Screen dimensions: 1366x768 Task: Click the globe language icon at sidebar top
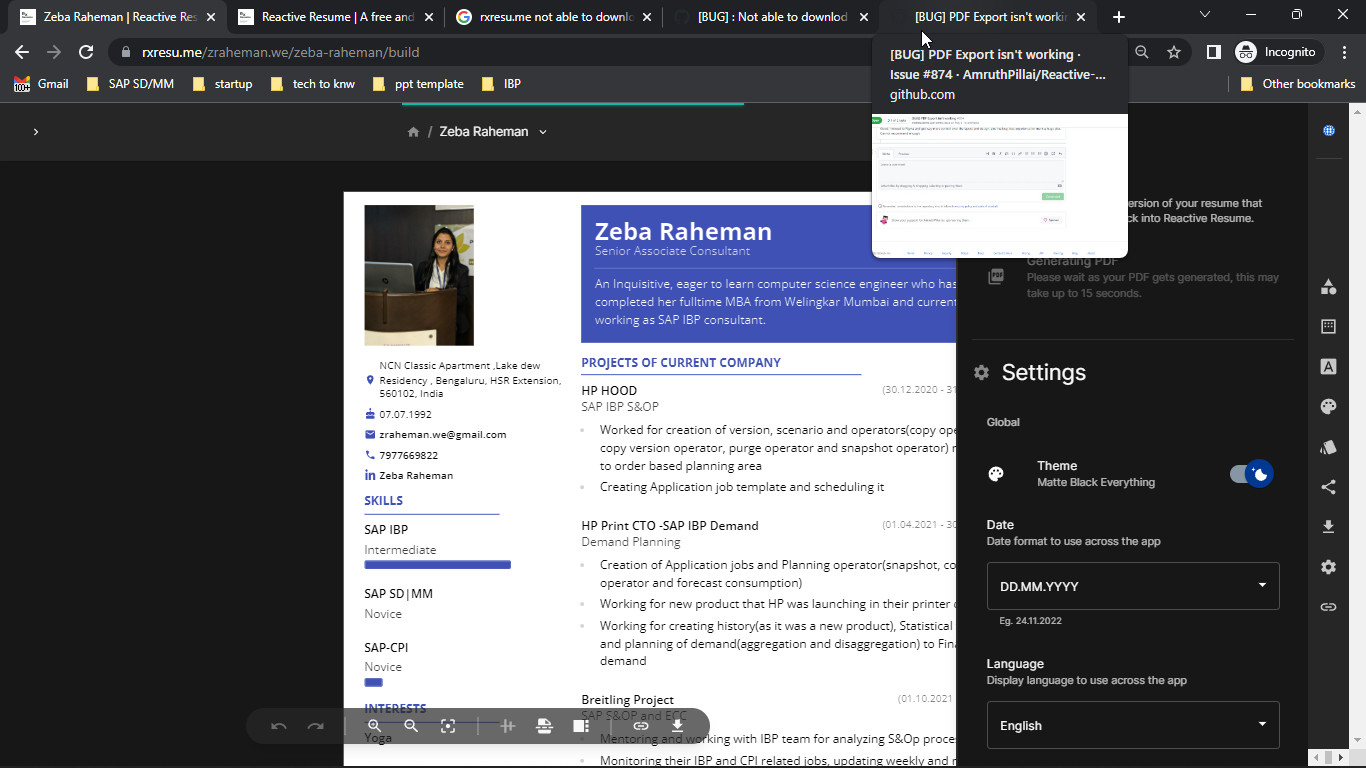(1328, 130)
